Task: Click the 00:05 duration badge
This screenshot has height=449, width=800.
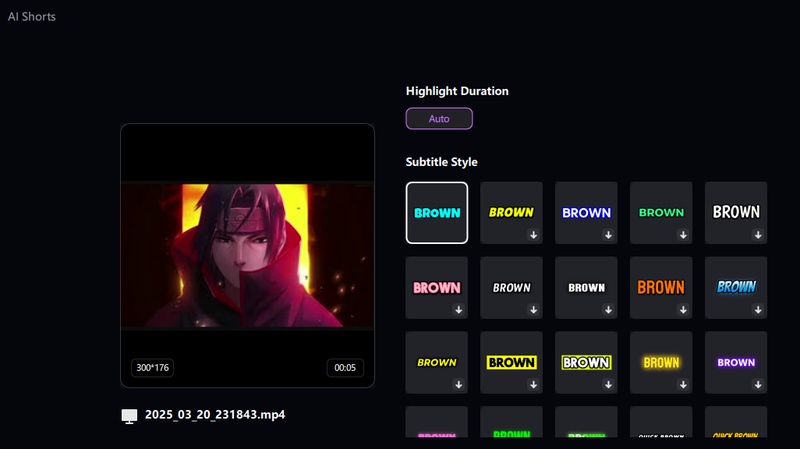Action: point(345,367)
